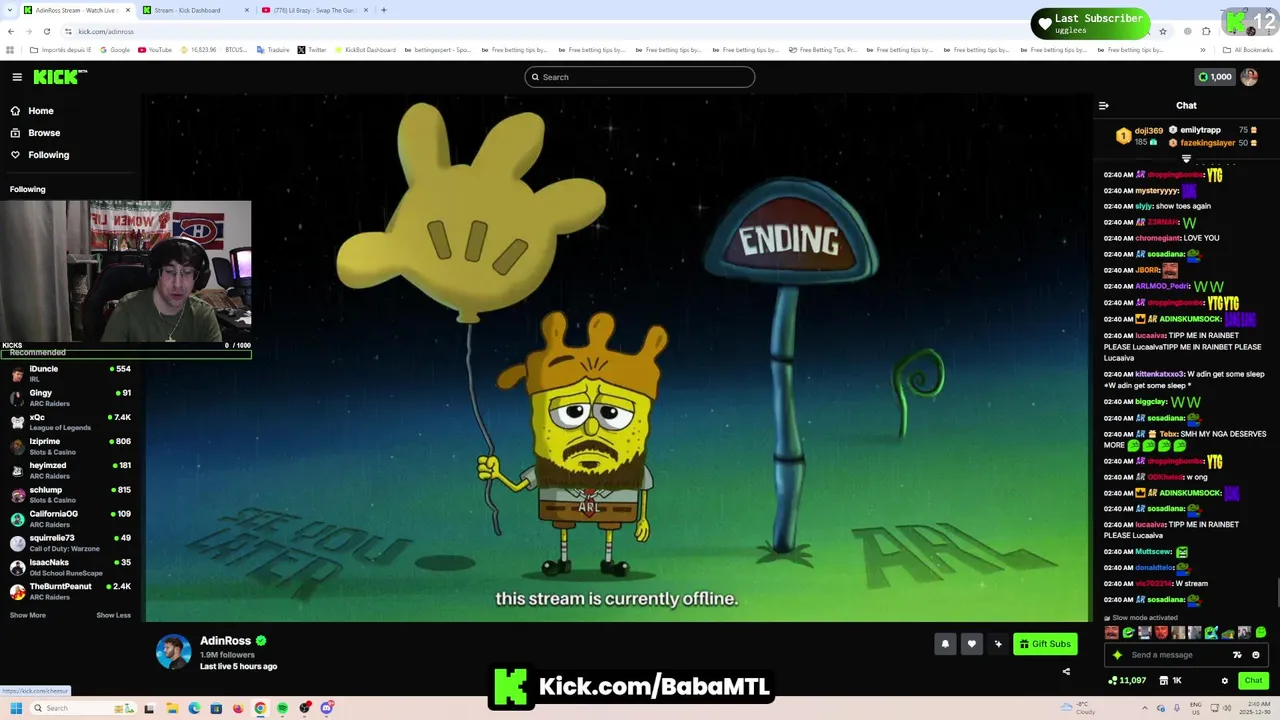The width and height of the screenshot is (1280, 720).
Task: Select the AdinRoss Stream tab
Action: pyautogui.click(x=76, y=10)
